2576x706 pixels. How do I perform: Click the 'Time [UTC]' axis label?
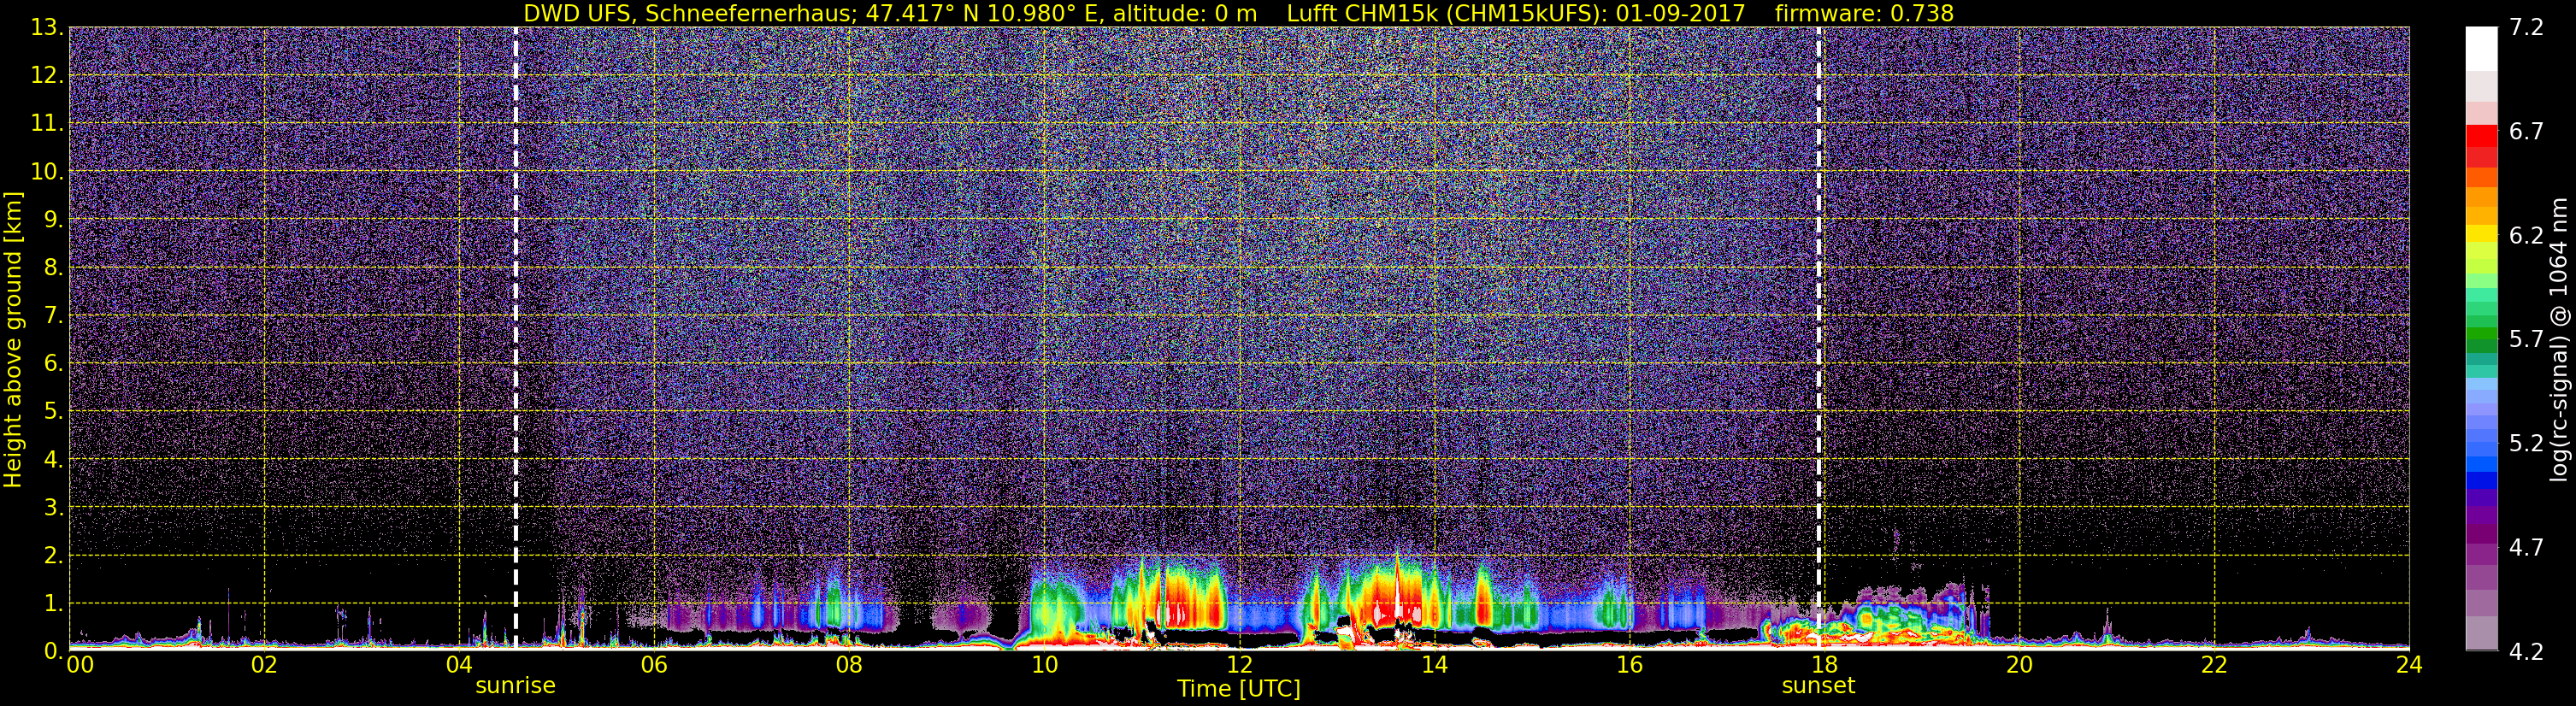(1239, 689)
